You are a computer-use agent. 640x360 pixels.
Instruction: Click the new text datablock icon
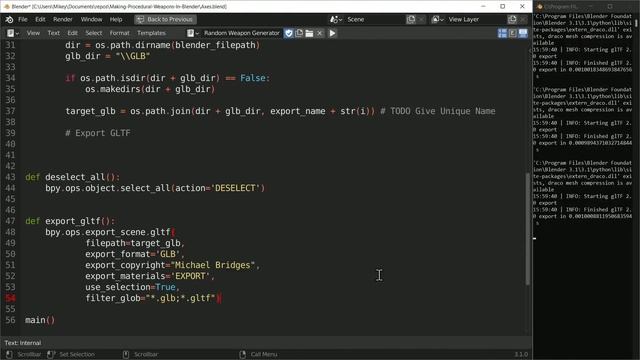click(299, 33)
